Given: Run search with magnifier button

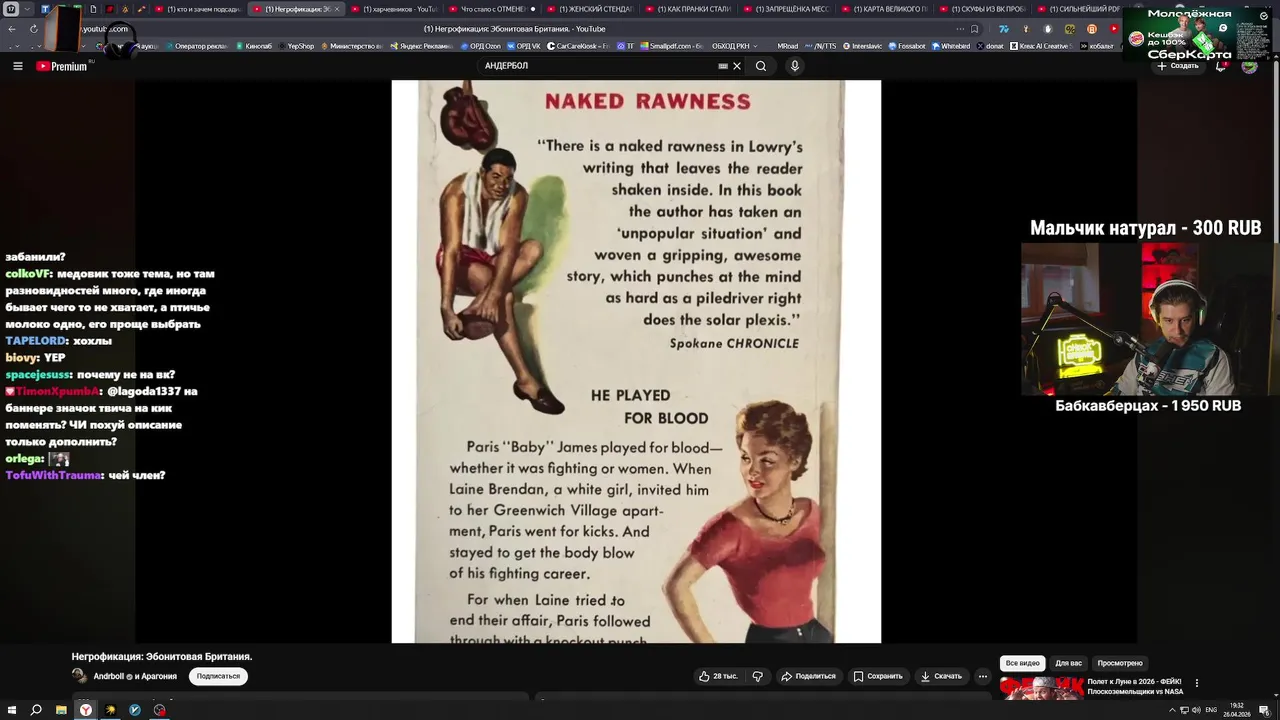Looking at the screenshot, I should [761, 66].
